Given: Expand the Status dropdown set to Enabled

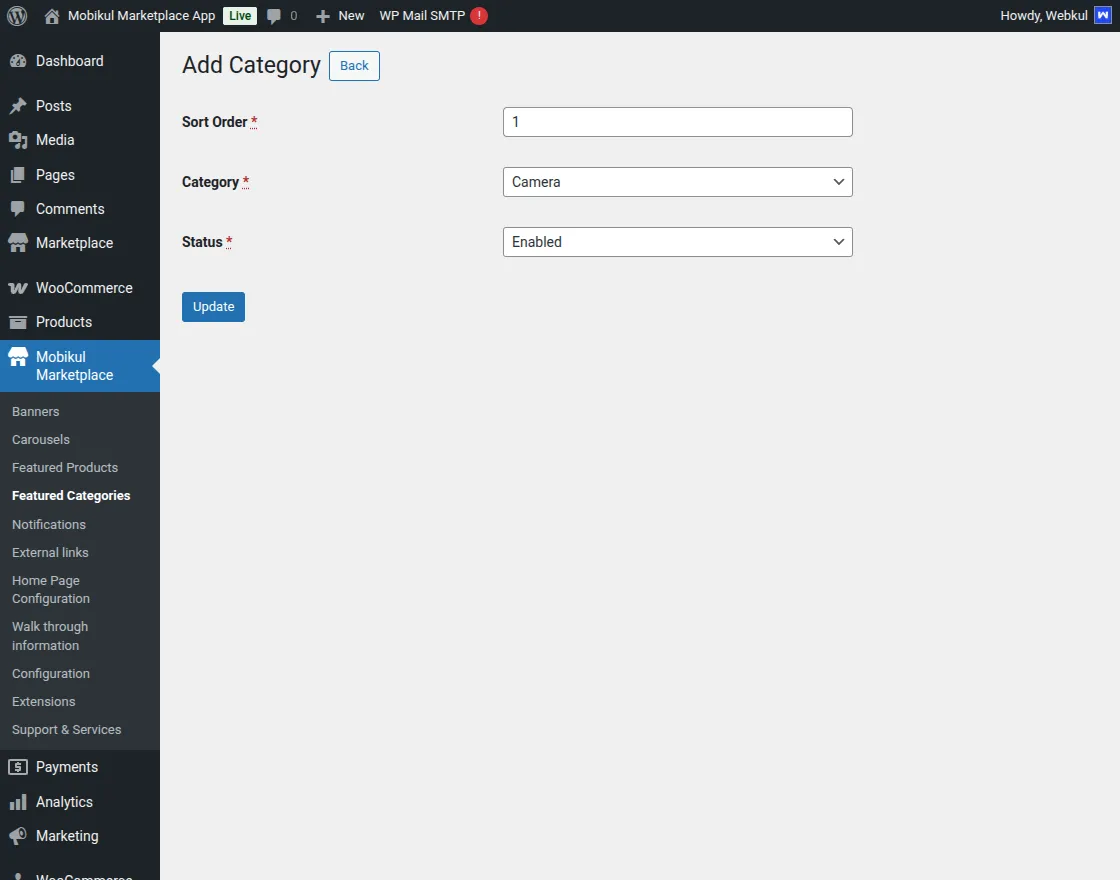Looking at the screenshot, I should [677, 242].
